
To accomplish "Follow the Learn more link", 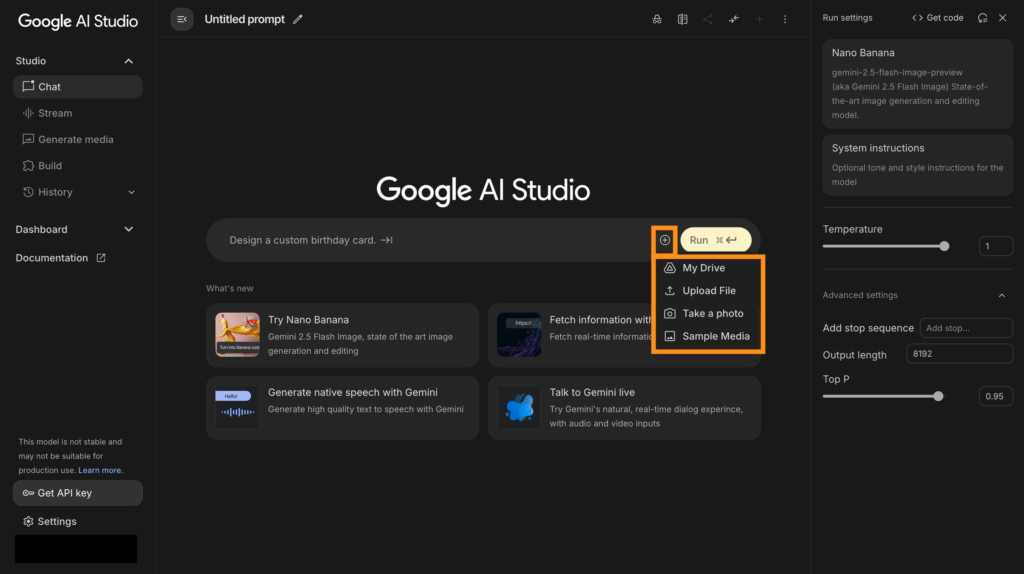I will [99, 470].
